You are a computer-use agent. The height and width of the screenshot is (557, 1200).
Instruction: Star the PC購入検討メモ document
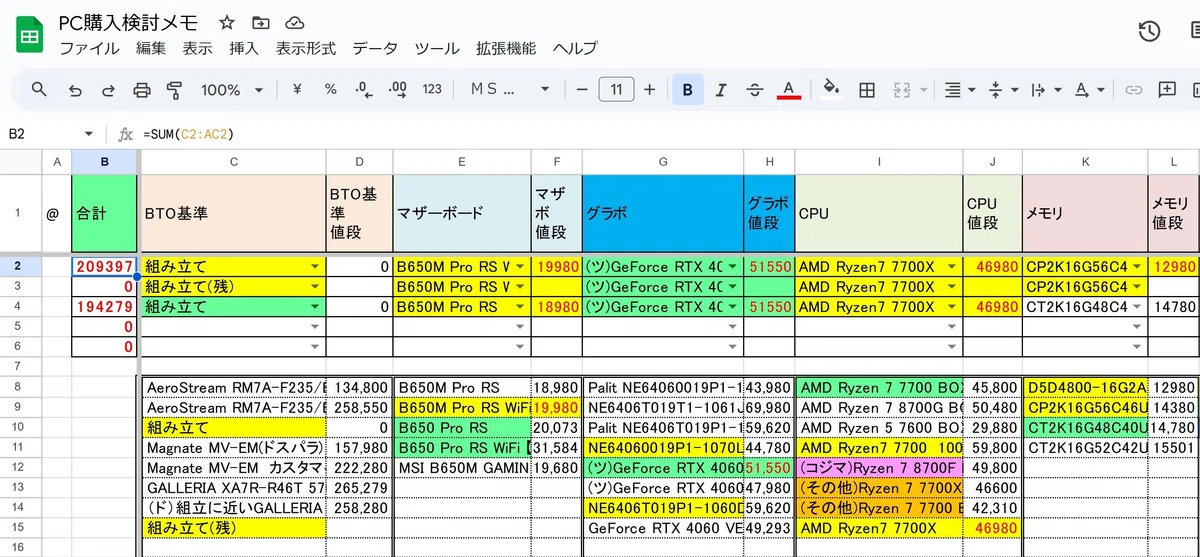tap(227, 23)
